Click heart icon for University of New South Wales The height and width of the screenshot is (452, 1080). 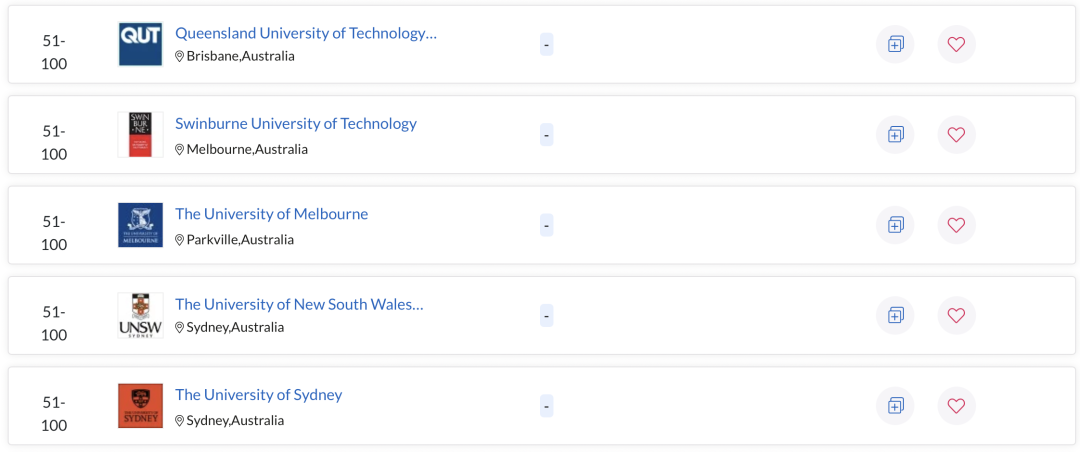click(956, 316)
